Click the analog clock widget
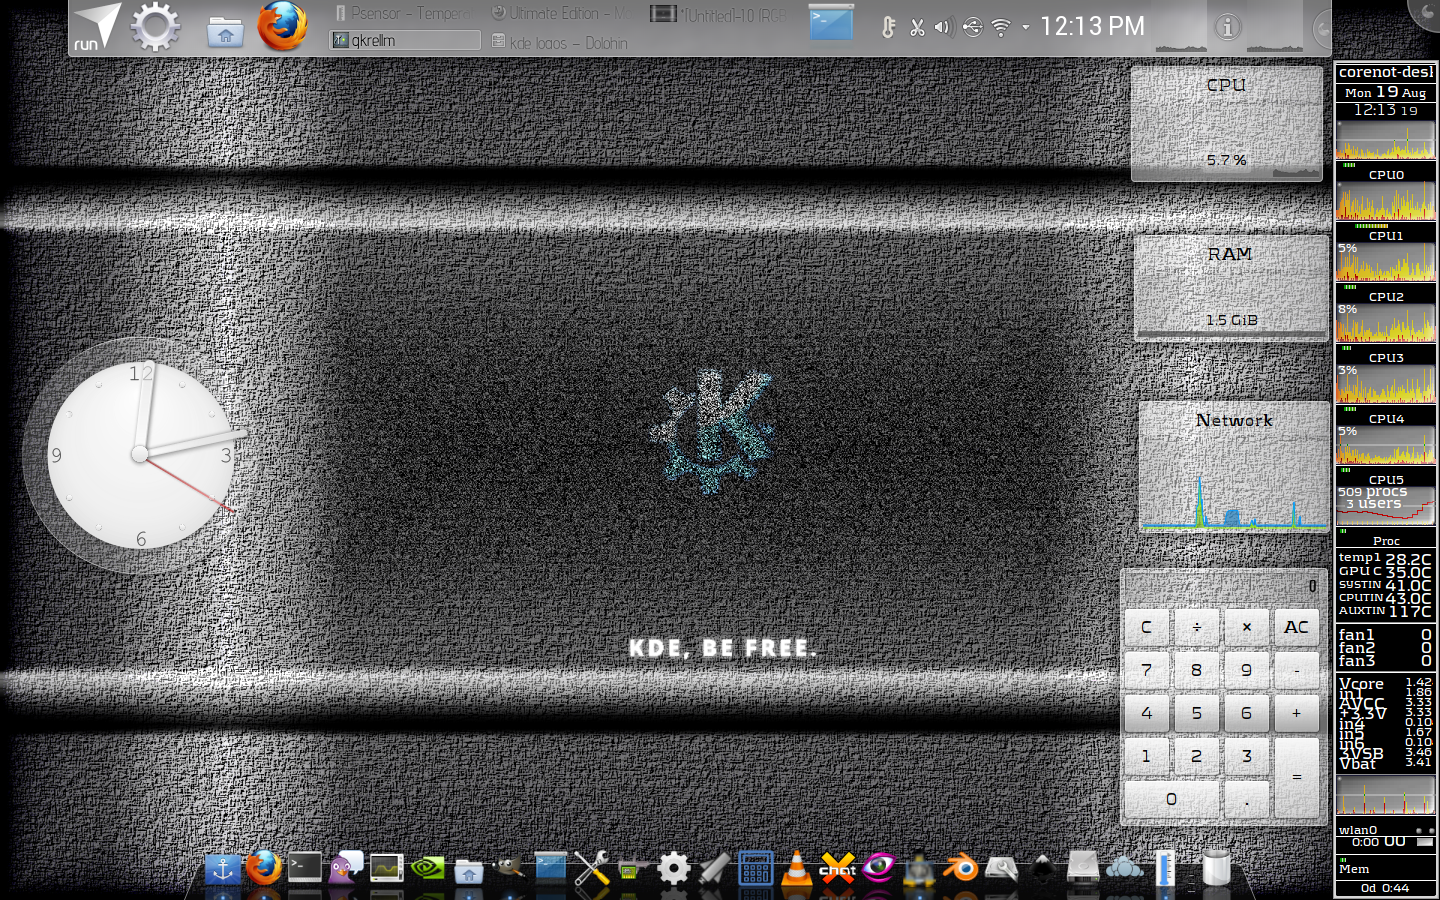The width and height of the screenshot is (1440, 900). tap(139, 455)
